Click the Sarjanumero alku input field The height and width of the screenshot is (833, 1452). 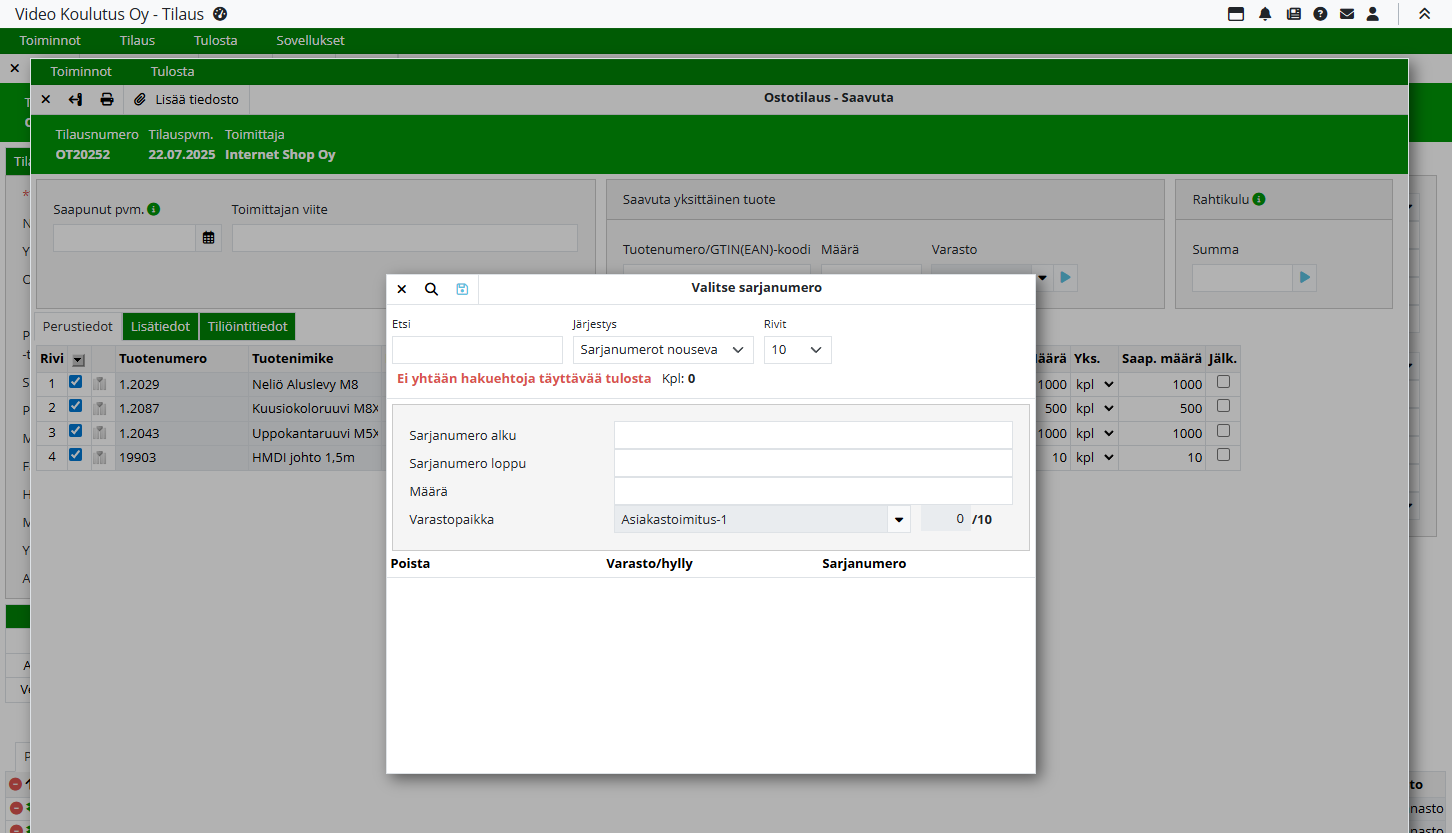812,435
